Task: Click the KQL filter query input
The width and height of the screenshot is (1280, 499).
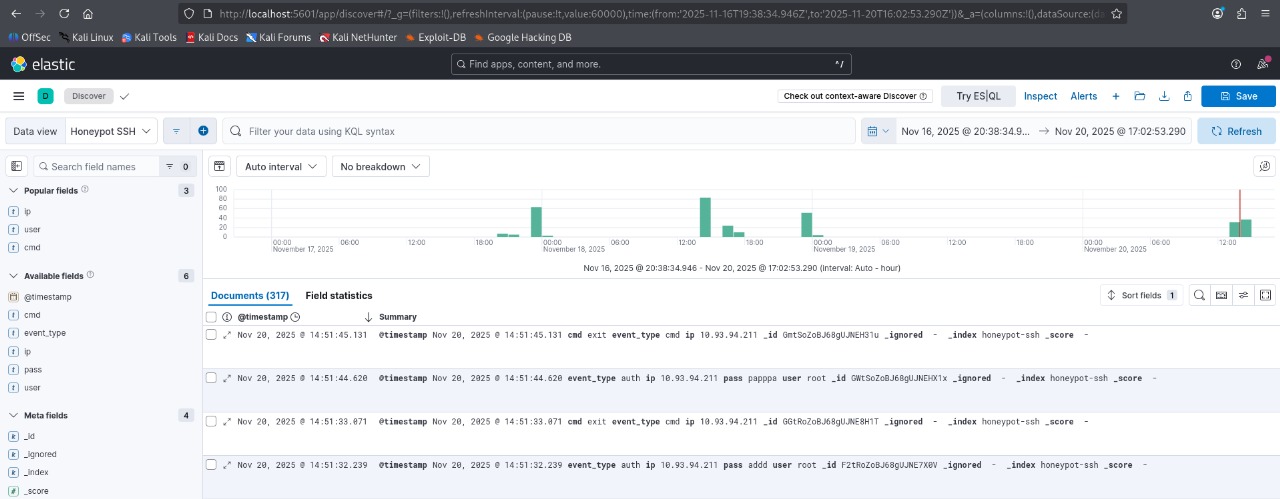Action: click(x=540, y=131)
